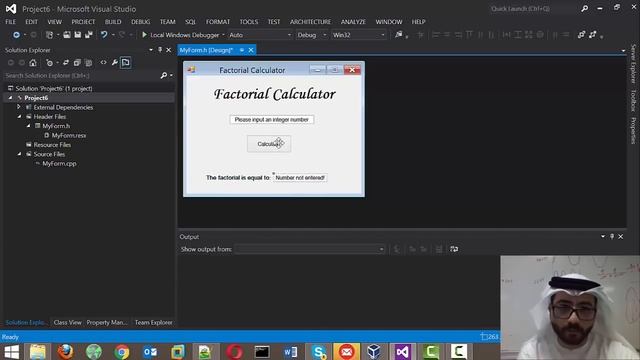This screenshot has width=640, height=360.
Task: Open the Properties side tab
Action: click(x=633, y=131)
